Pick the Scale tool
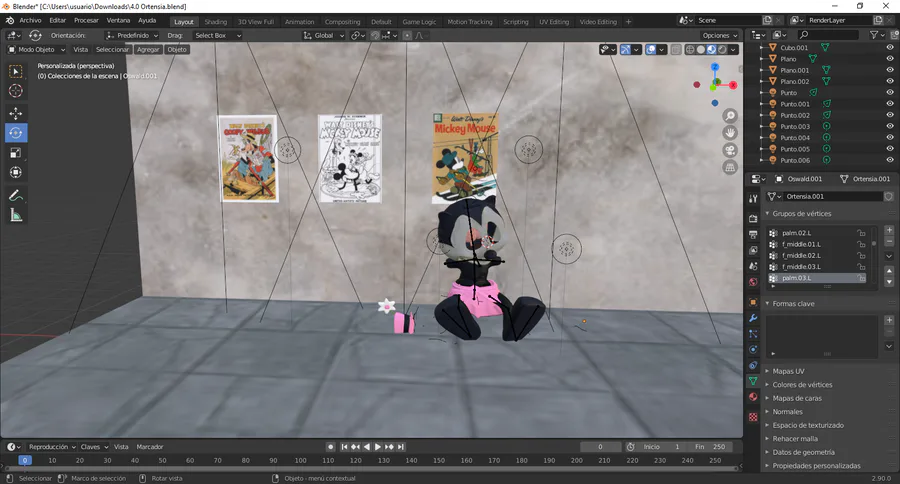900x484 pixels. click(x=16, y=153)
